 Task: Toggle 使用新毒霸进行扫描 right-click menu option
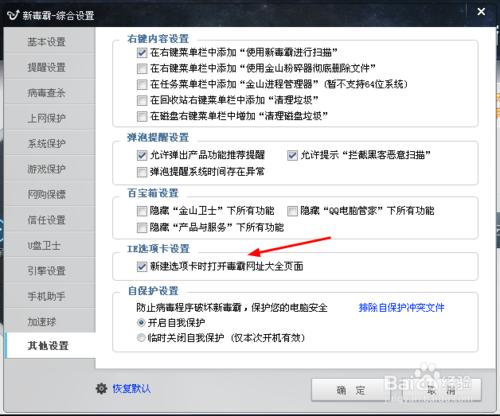(x=142, y=52)
